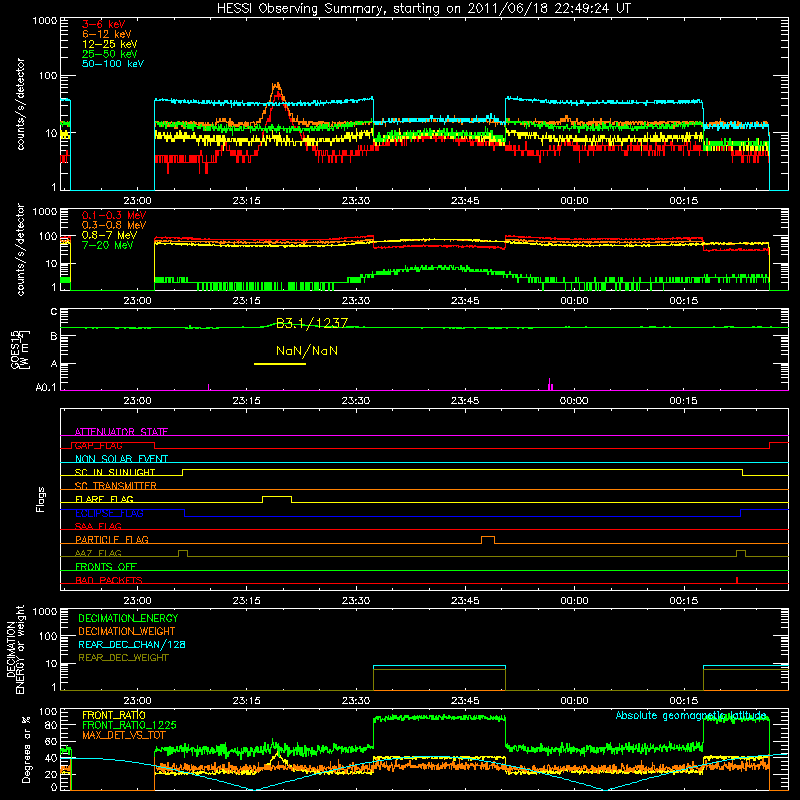Click the orange flare peak in the top panel
Viewport: 800px width, 800px height.
pyautogui.click(x=277, y=85)
